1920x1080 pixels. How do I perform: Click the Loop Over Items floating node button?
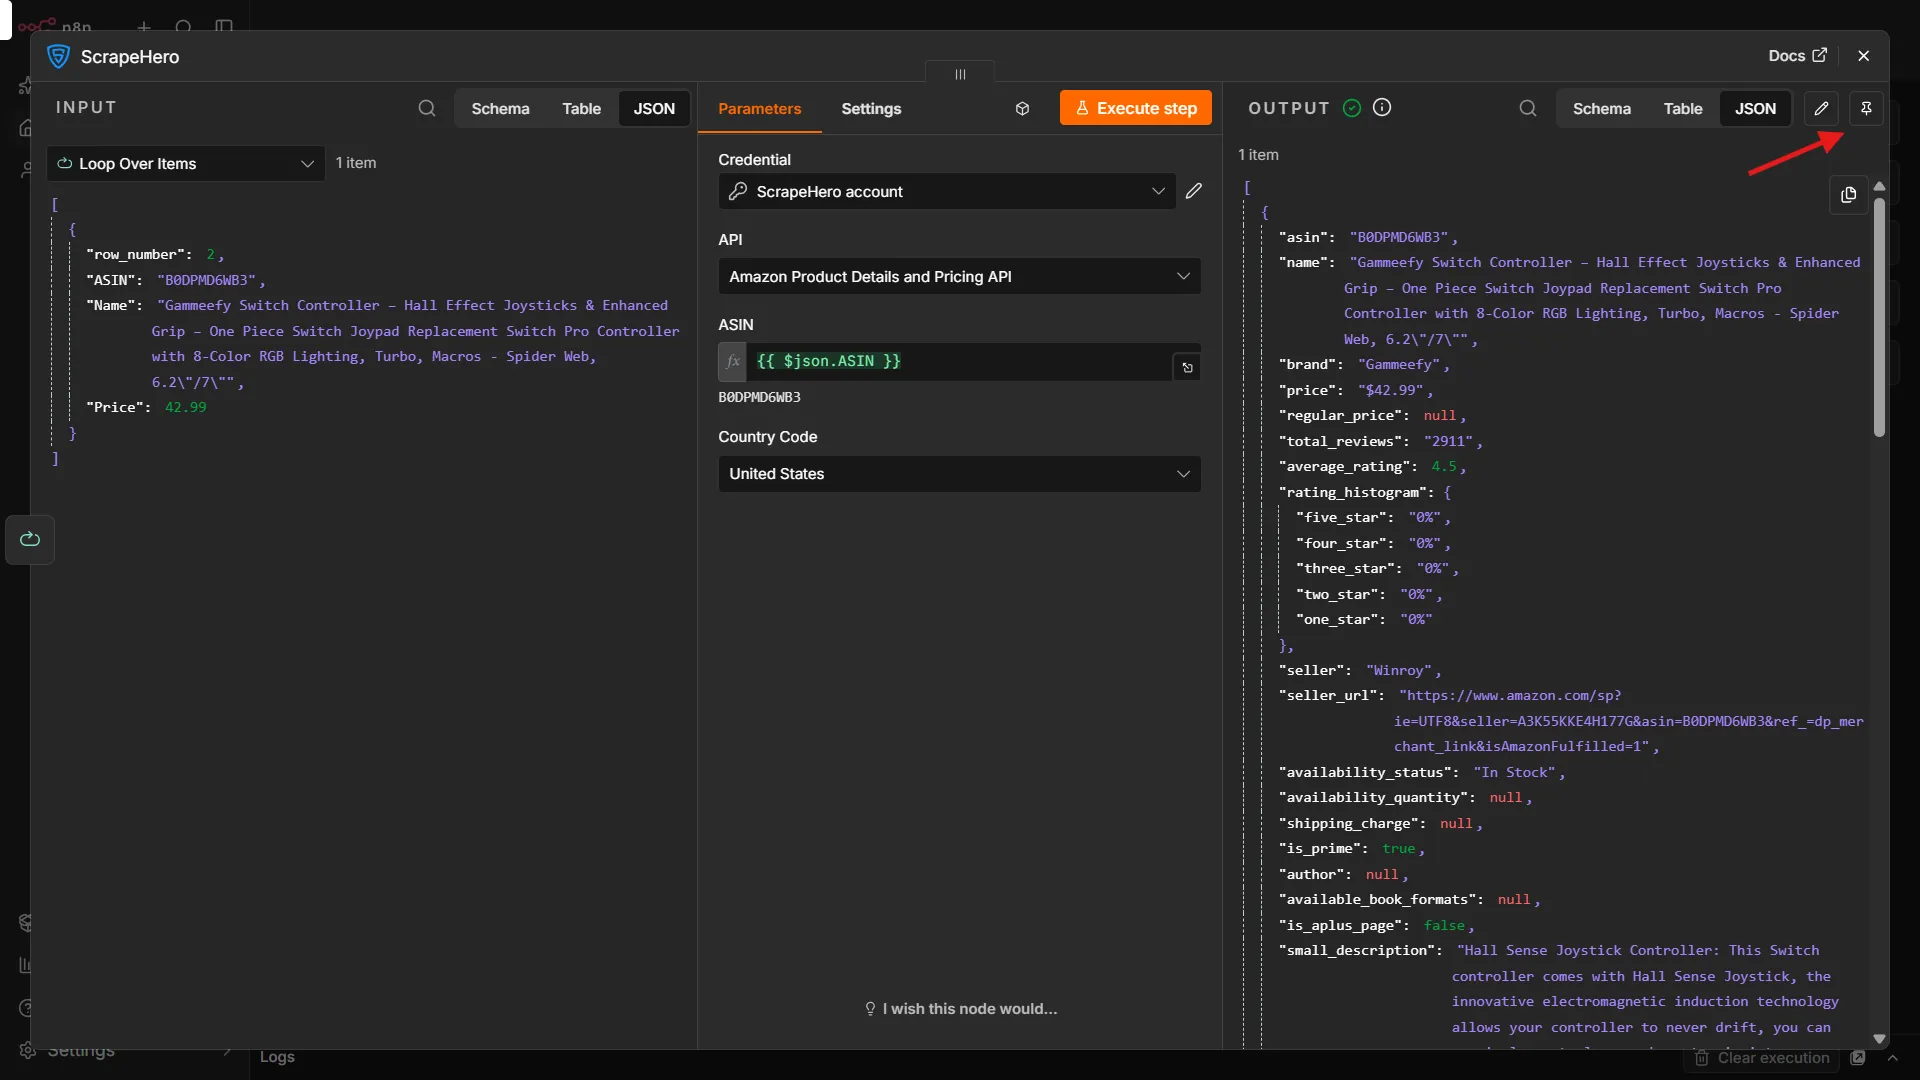(x=30, y=540)
